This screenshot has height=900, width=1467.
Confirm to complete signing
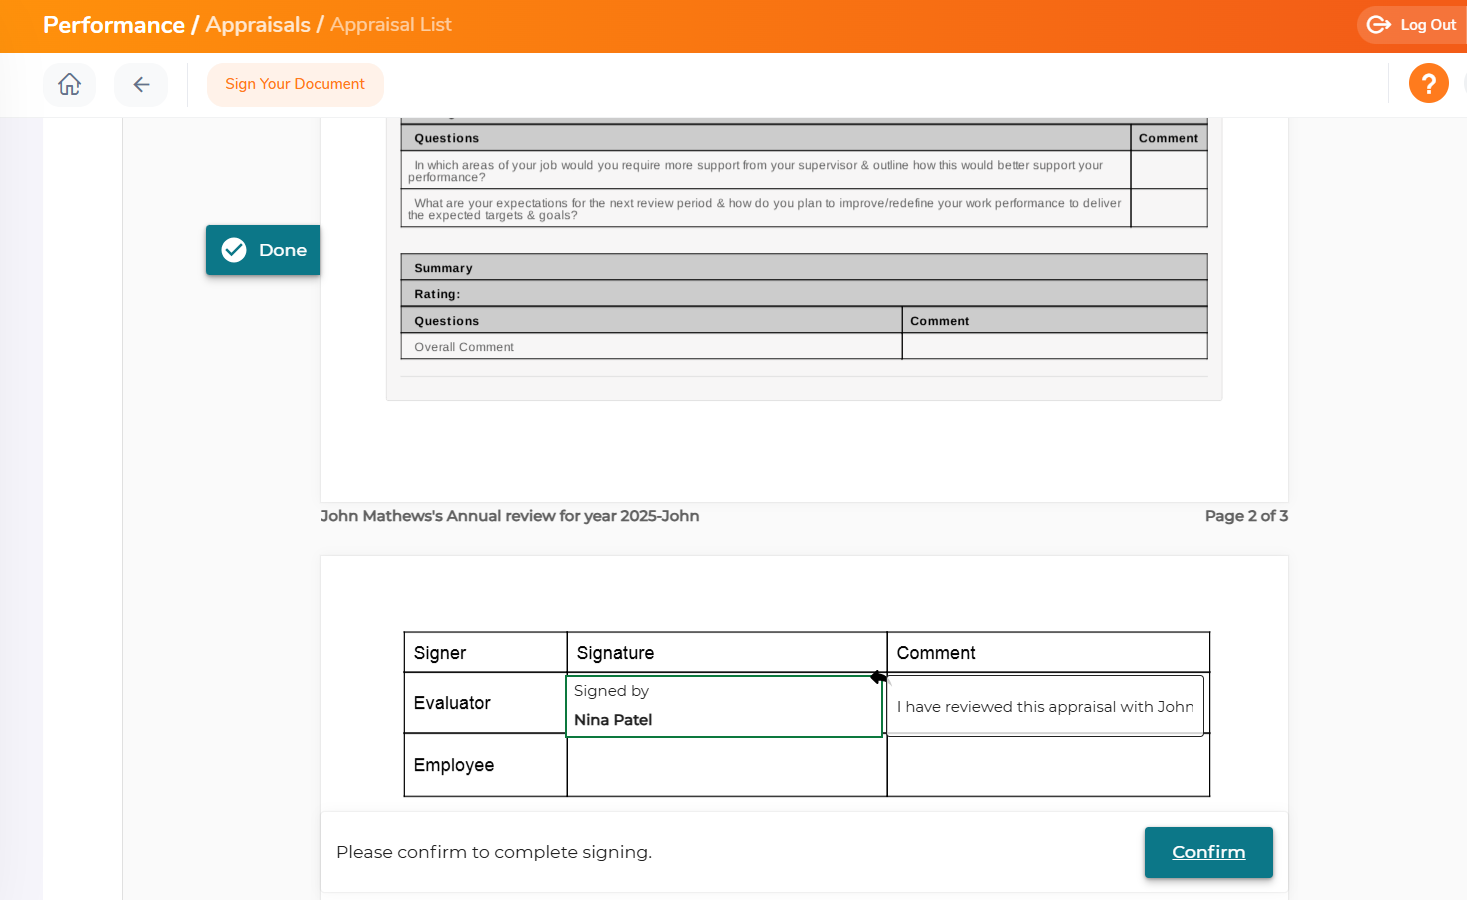[x=1208, y=852]
